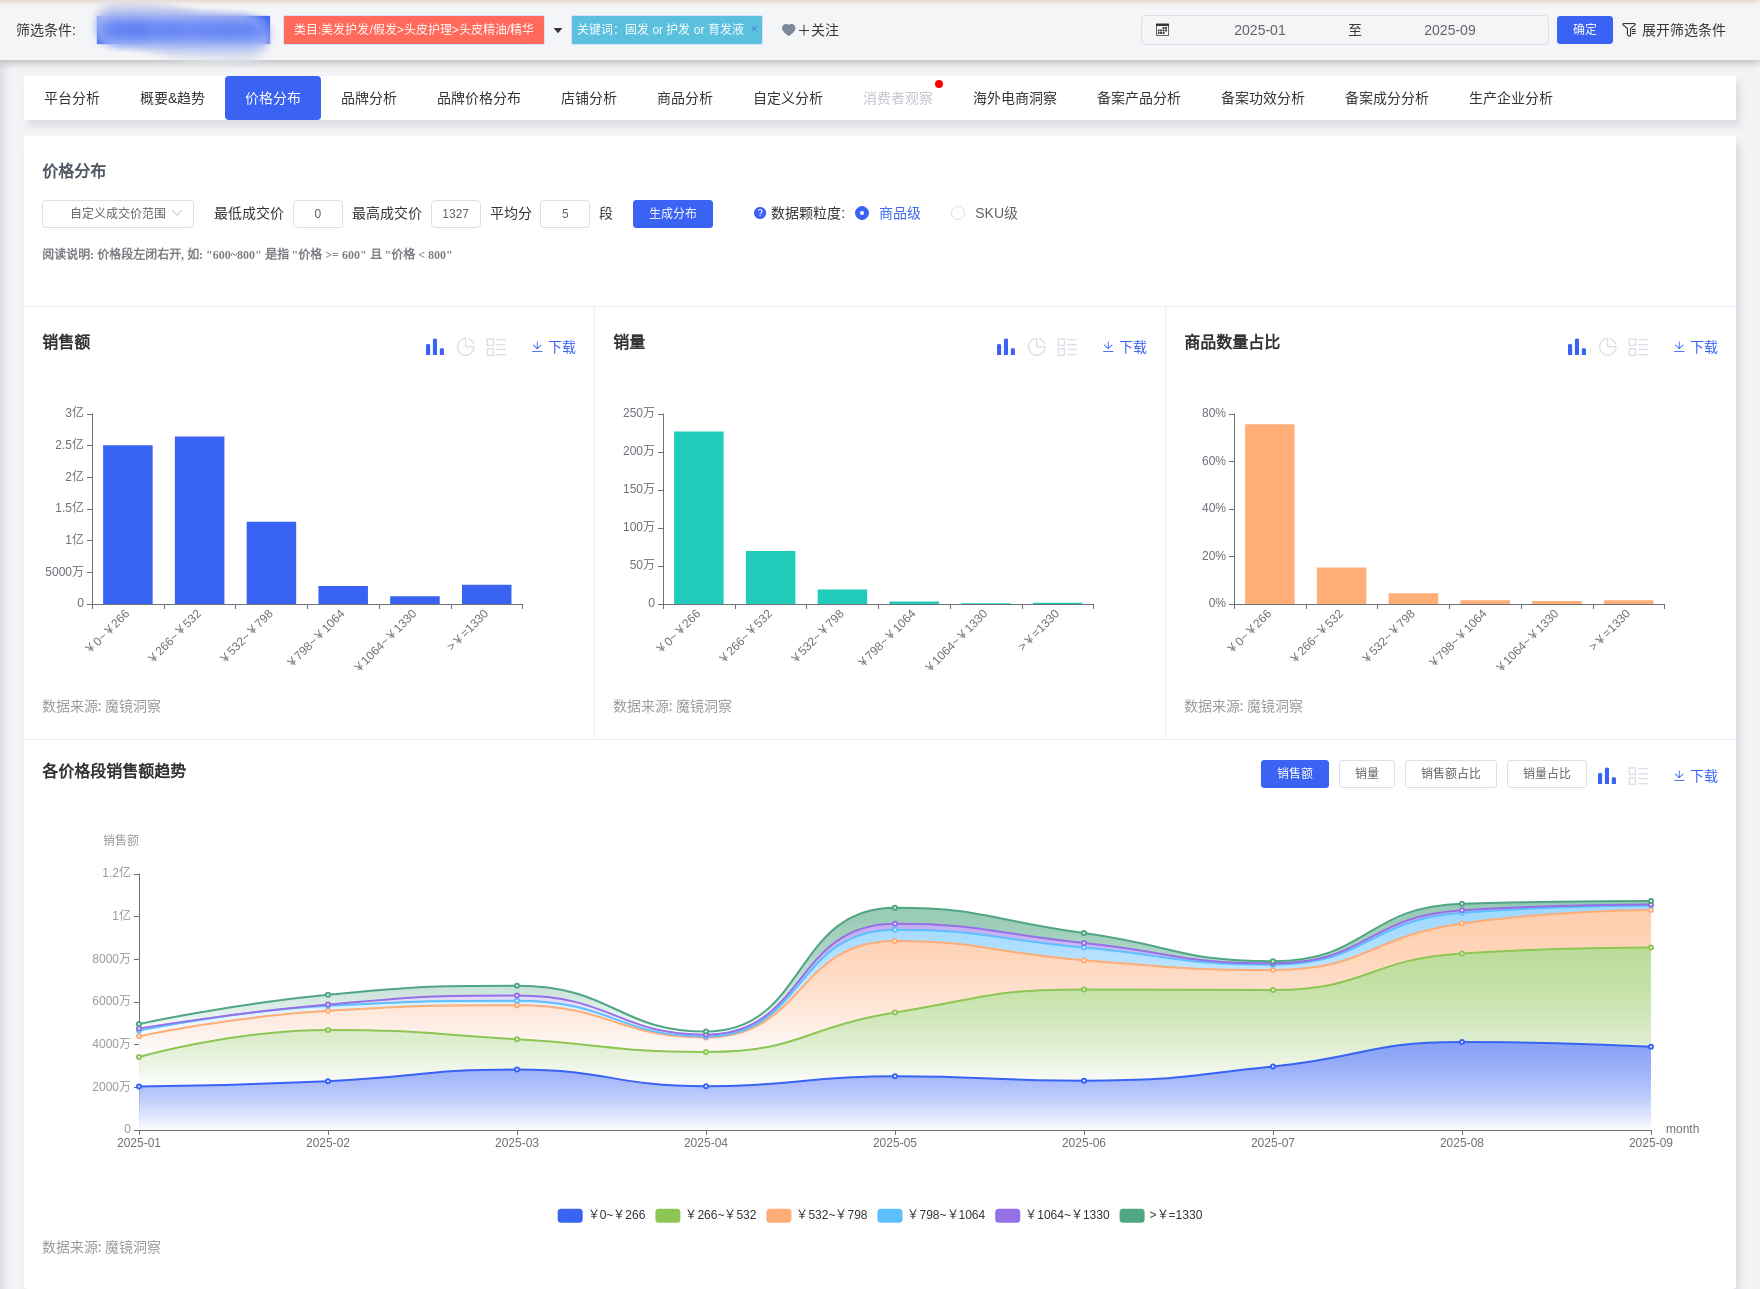The image size is (1760, 1289).
Task: Toggle the 销售额占比 trend view
Action: point(1450,774)
